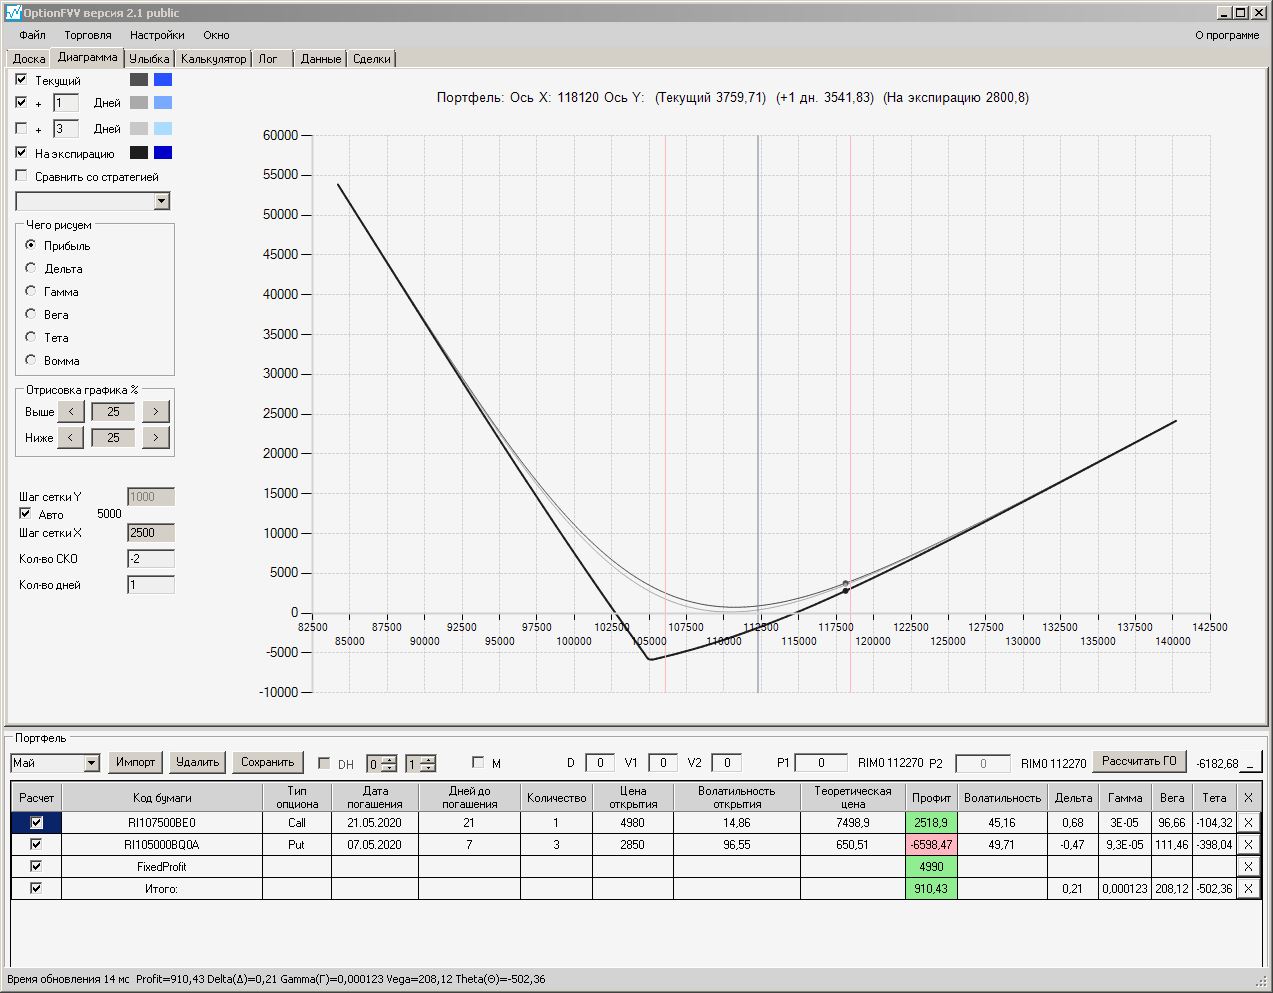The image size is (1273, 993).
Task: Pick the blue swatch for Текущий line
Action: pyautogui.click(x=163, y=80)
